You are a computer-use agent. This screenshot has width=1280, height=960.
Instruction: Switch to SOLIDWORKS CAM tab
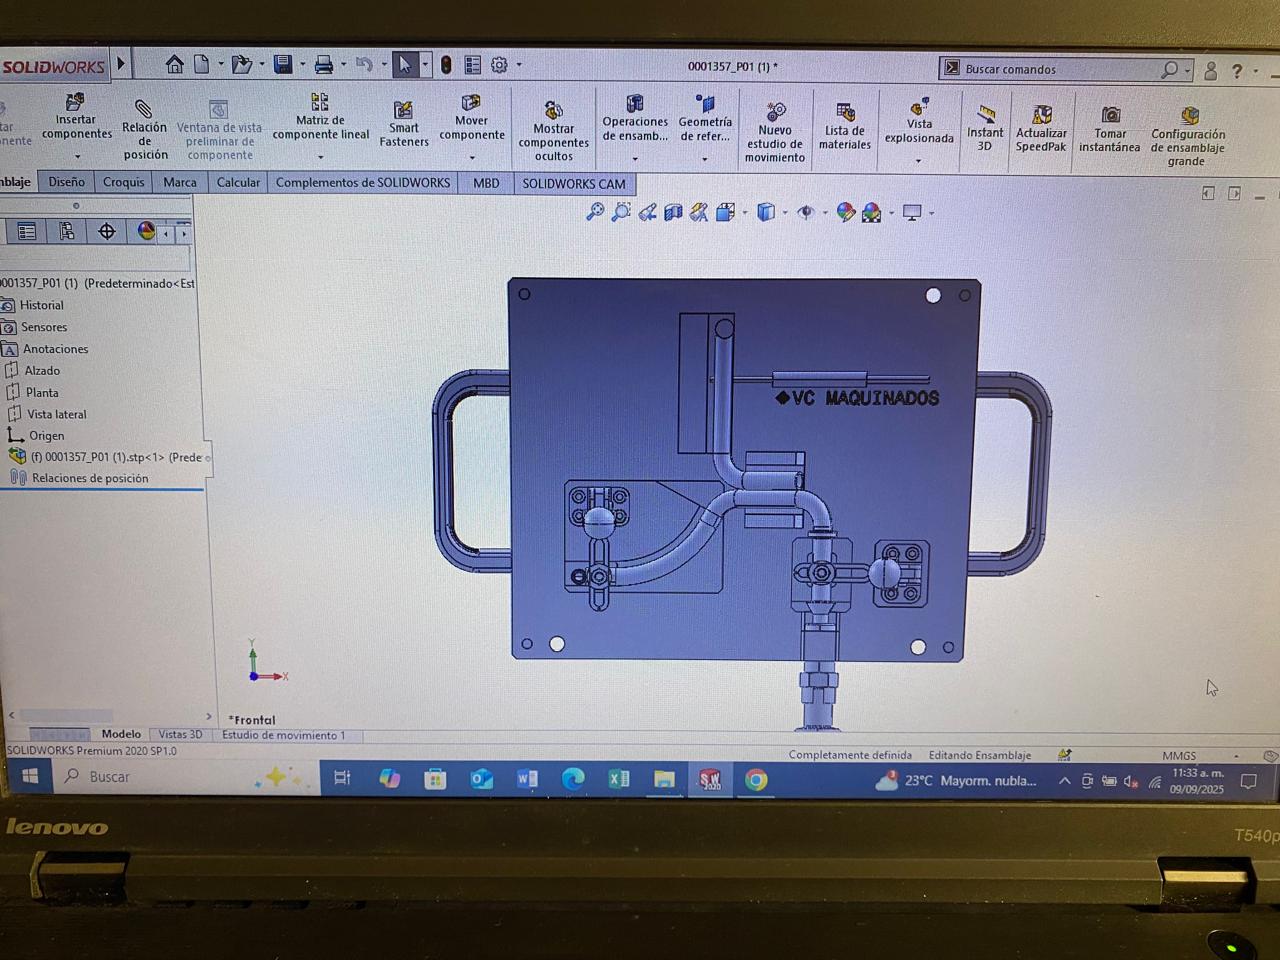(574, 183)
